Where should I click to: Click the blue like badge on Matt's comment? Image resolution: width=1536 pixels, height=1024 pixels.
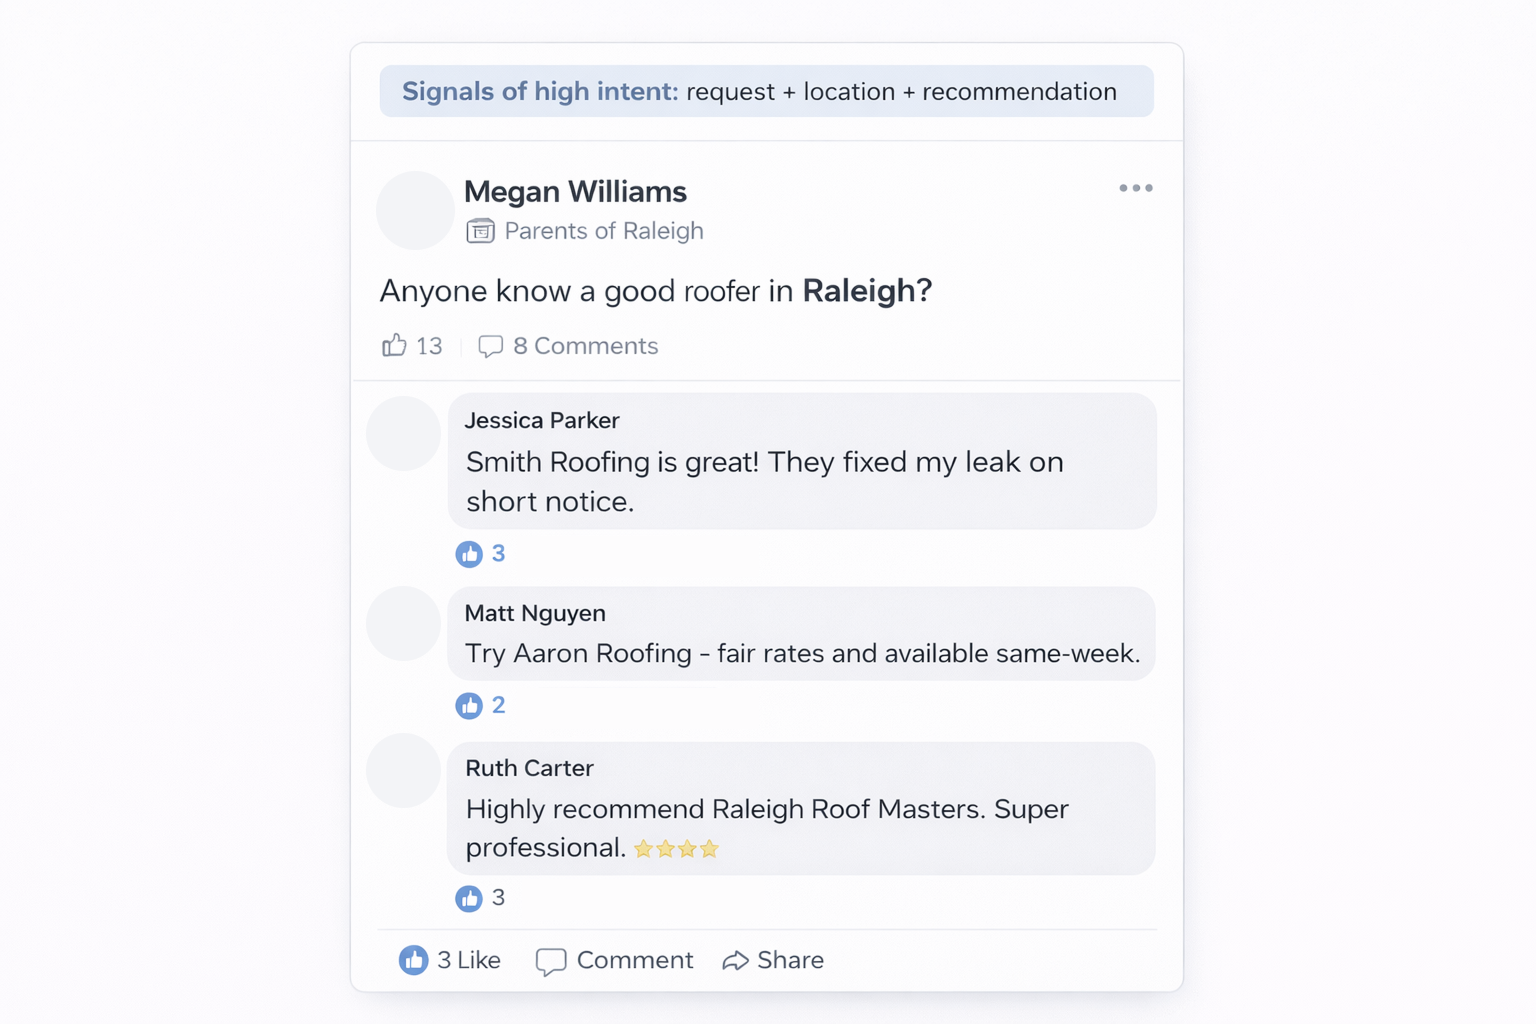470,705
